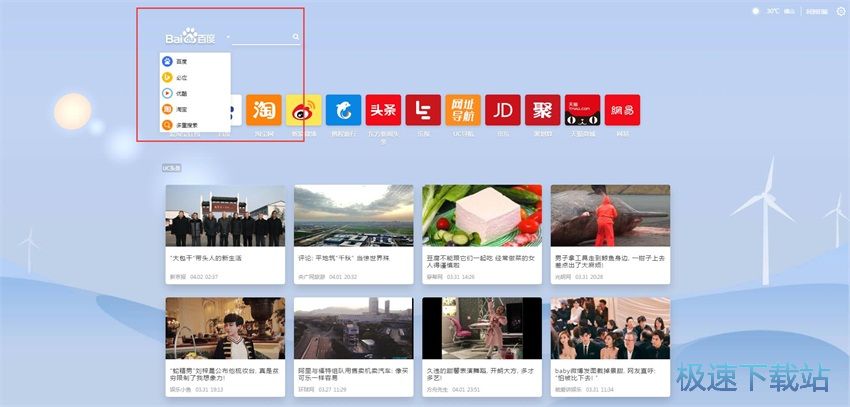Open the red 網易 NetEase shortcut tile
850x407 pixels.
point(622,110)
